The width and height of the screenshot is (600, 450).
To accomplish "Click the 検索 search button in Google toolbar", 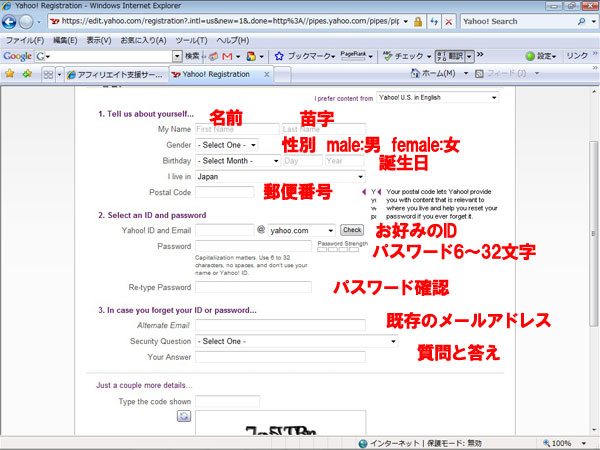I will click(x=192, y=56).
